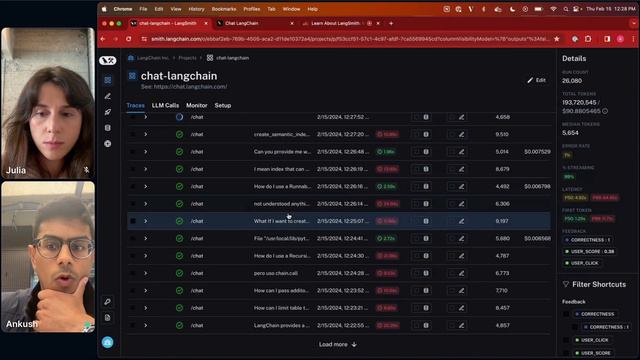Open the user avatar at sidebar bottom

[x=108, y=342]
